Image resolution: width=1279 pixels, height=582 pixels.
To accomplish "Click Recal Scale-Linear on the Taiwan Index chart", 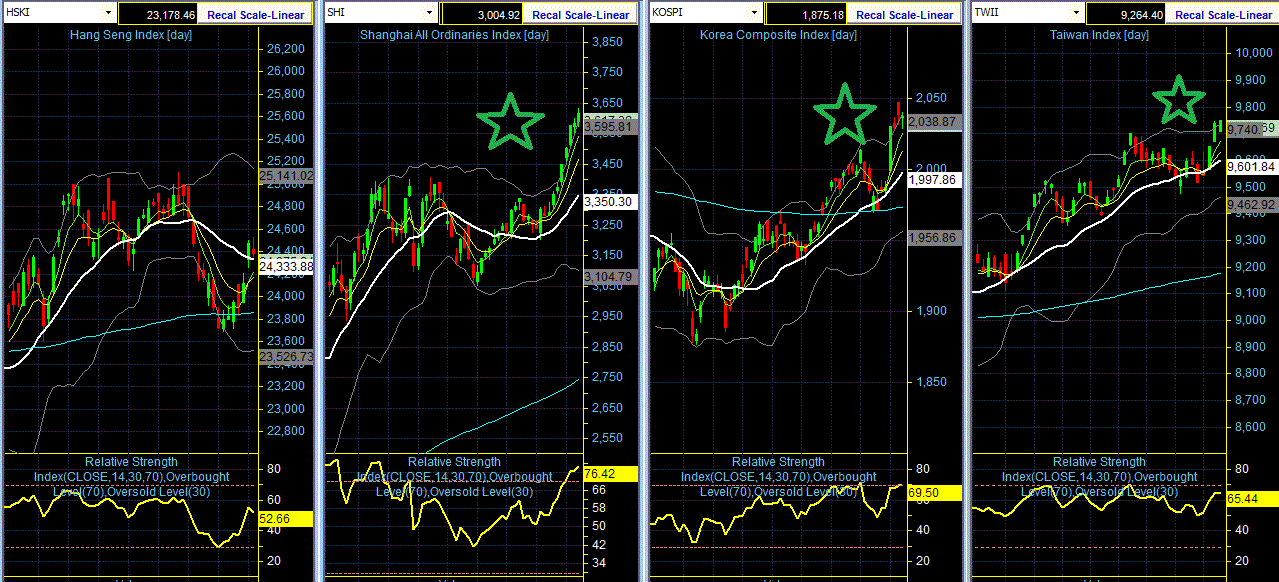I will tap(1223, 14).
